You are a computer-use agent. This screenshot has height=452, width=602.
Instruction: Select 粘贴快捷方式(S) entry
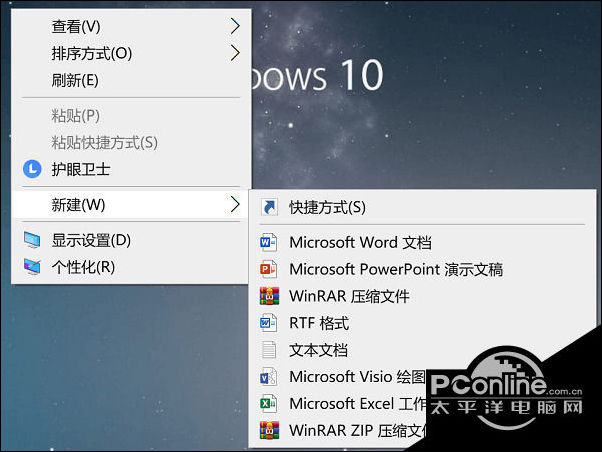click(x=131, y=142)
